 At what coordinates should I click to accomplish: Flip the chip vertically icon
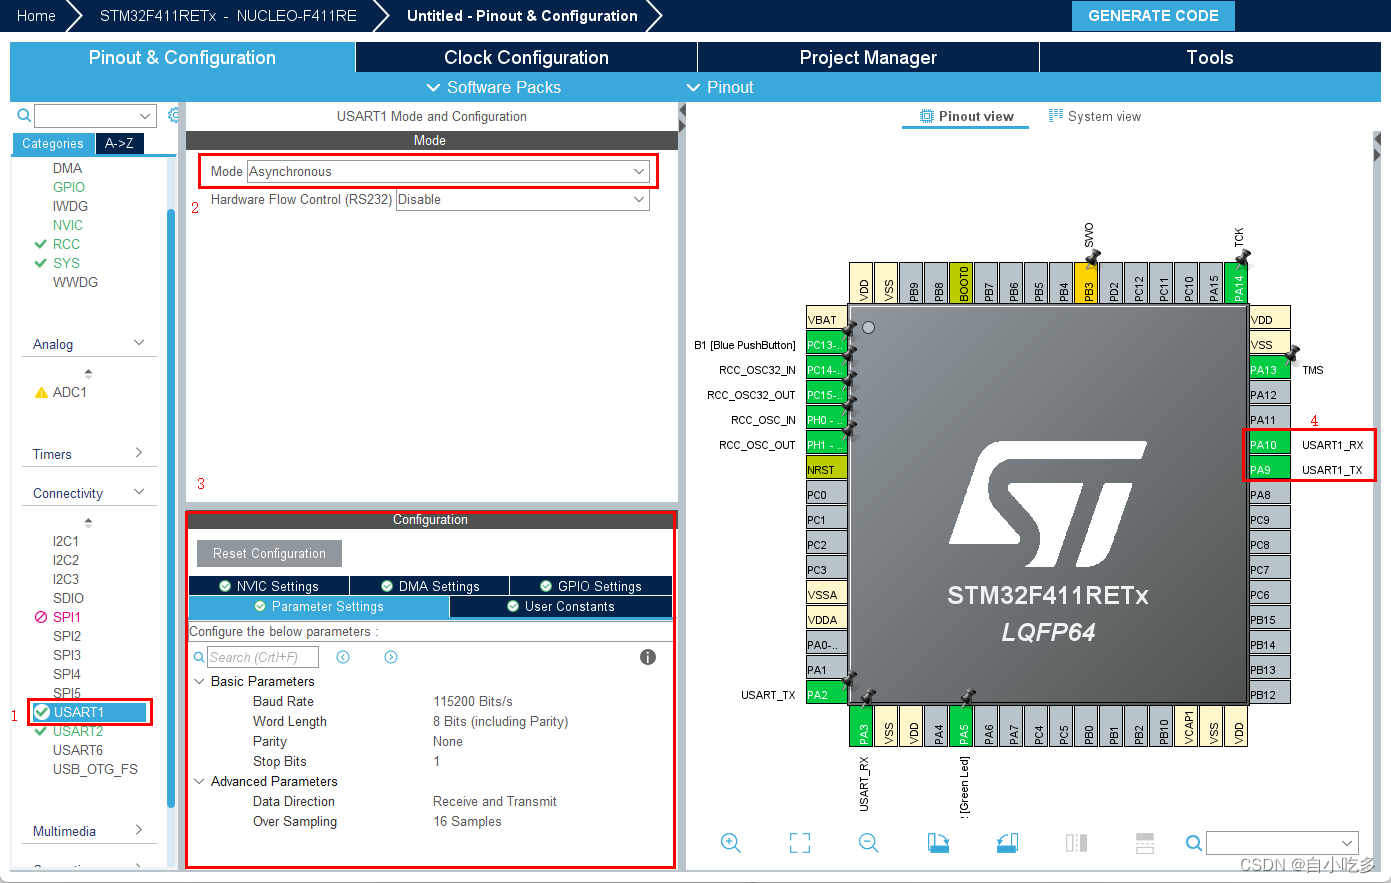1145,843
